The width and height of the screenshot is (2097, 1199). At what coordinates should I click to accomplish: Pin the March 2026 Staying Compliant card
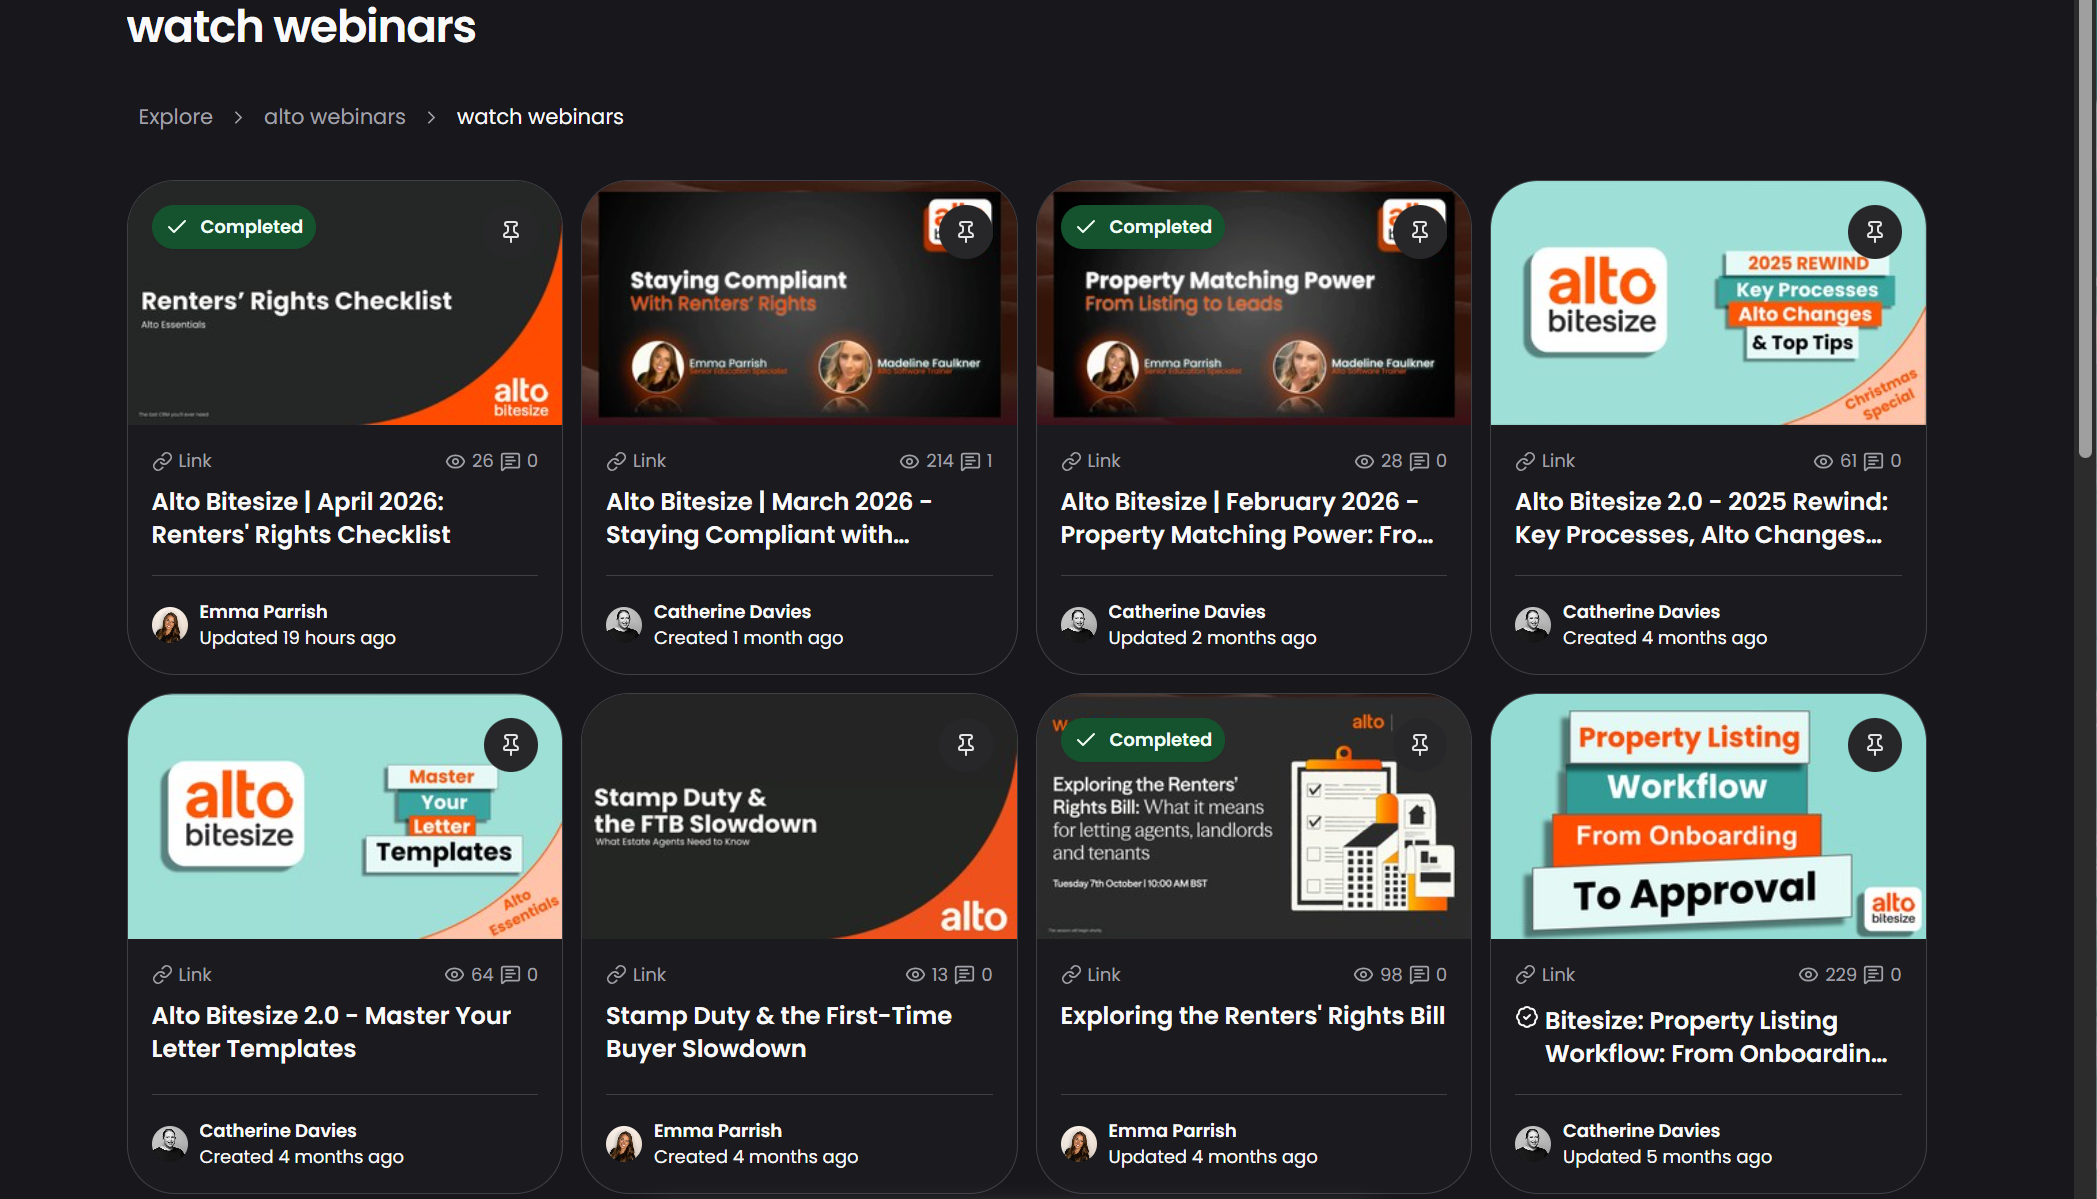[x=966, y=231]
